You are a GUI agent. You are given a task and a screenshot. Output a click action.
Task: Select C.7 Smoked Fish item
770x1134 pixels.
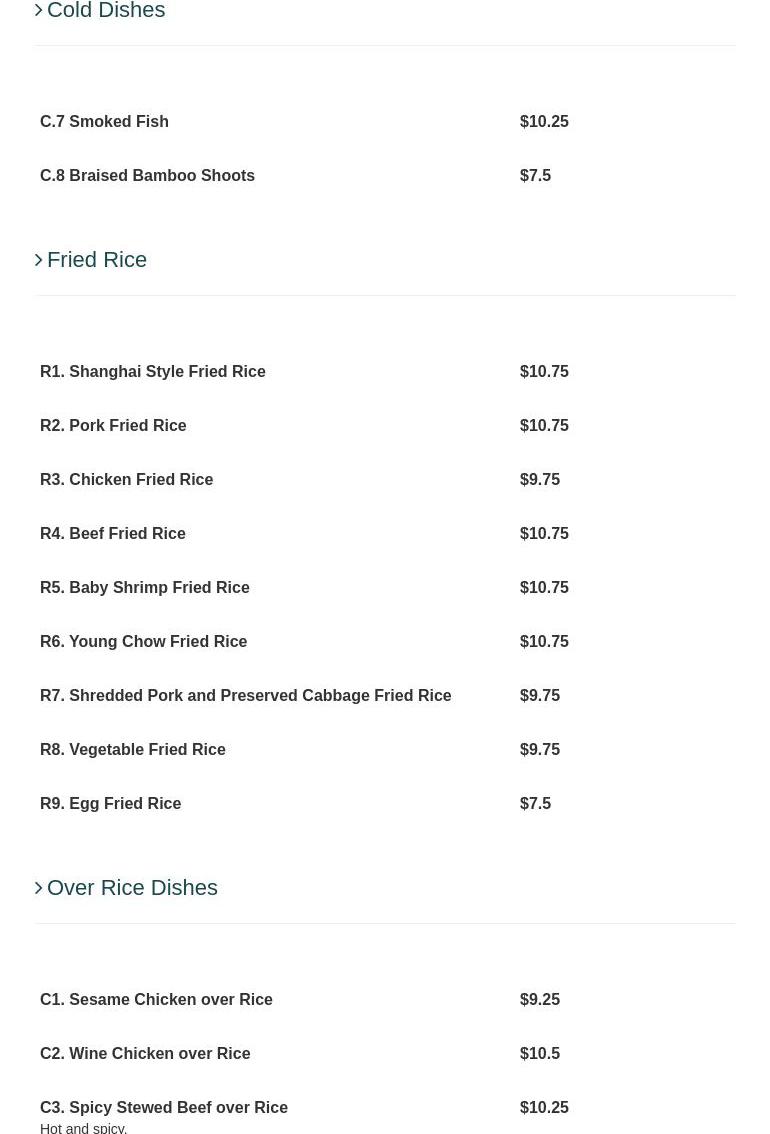104,122
